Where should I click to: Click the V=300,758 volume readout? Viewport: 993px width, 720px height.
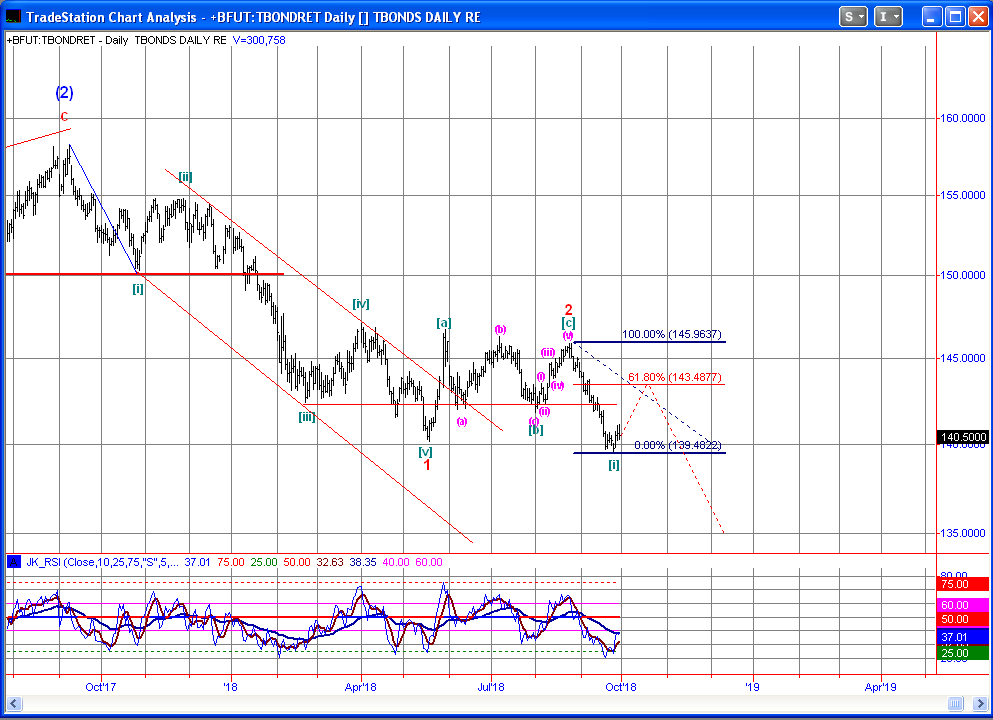point(259,40)
